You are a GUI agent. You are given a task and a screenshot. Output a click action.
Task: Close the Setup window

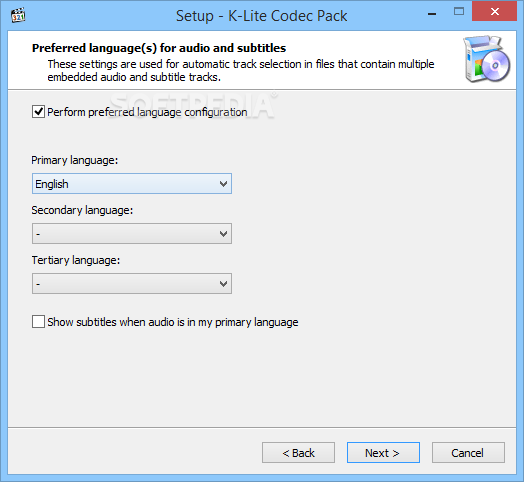click(495, 12)
